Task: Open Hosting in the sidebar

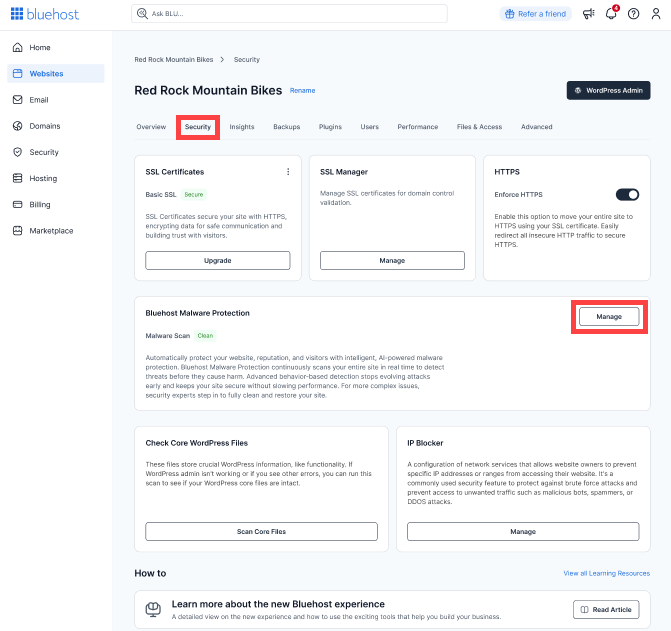Action: click(x=56, y=178)
